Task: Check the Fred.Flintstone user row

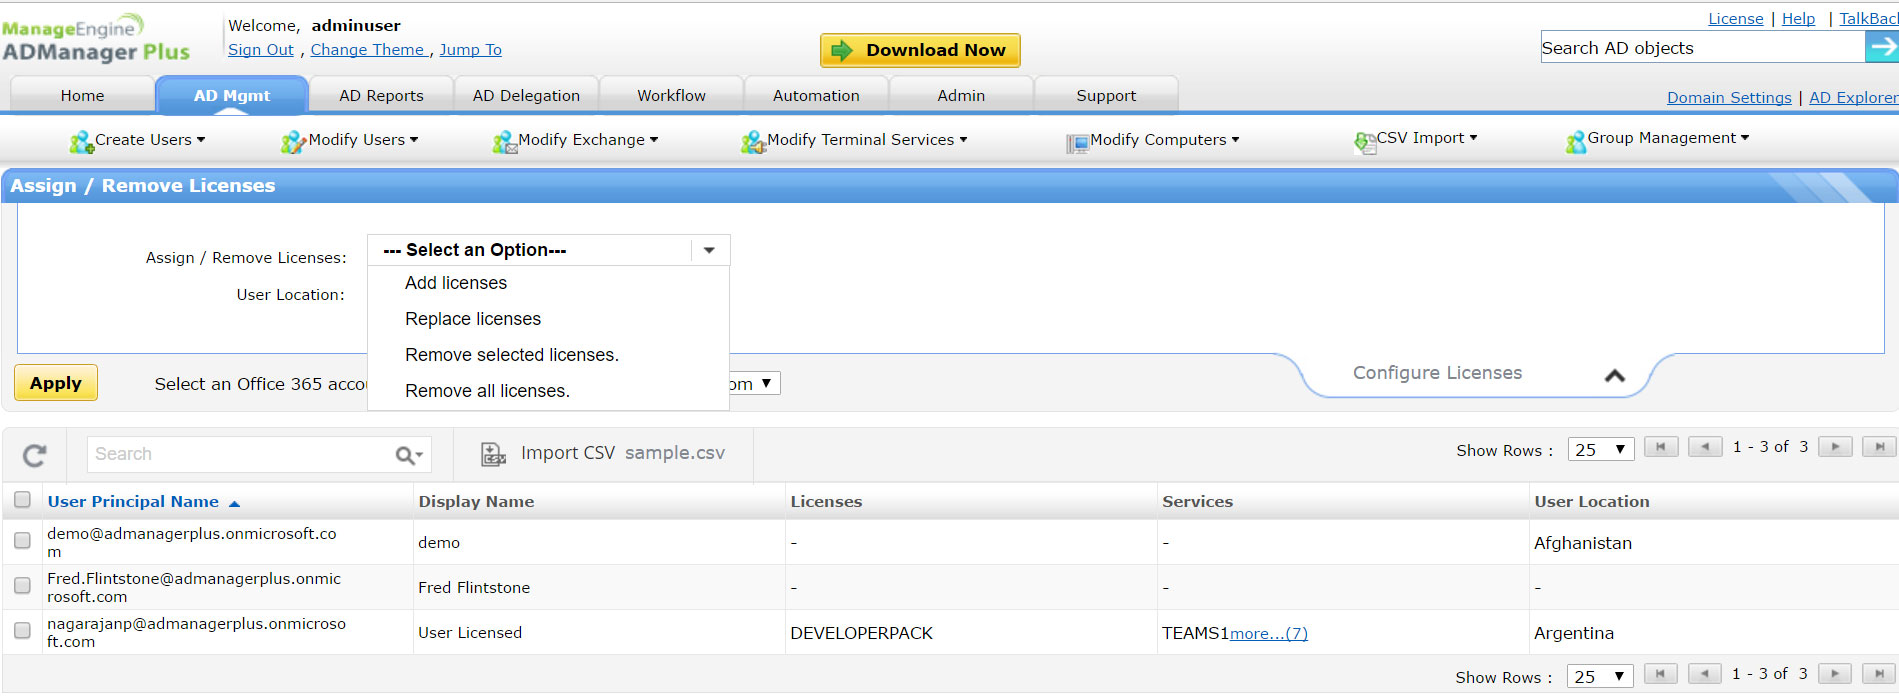Action: point(22,585)
